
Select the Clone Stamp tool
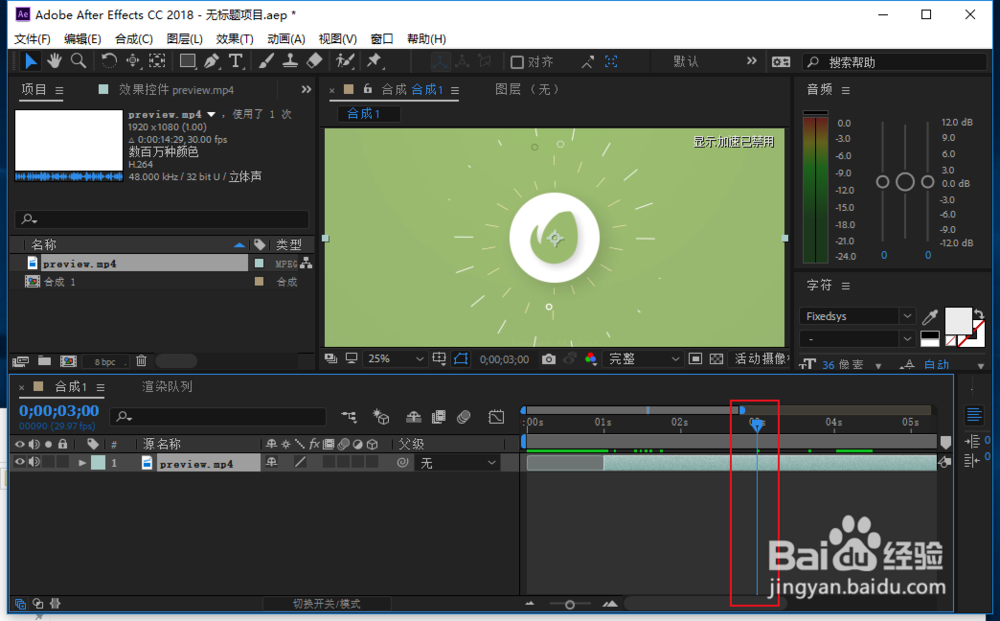[290, 61]
